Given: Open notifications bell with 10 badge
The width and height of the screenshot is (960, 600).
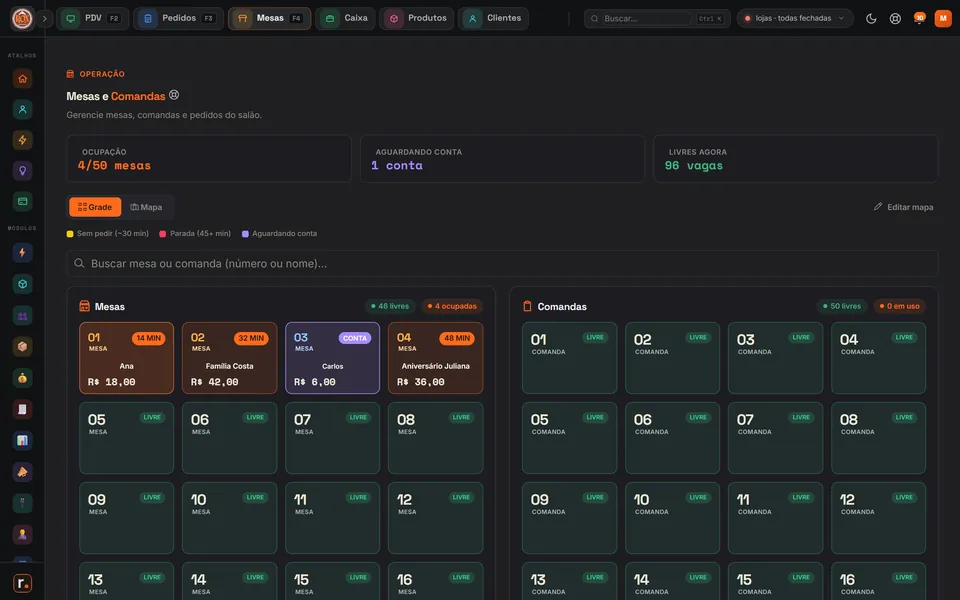Looking at the screenshot, I should [x=919, y=18].
